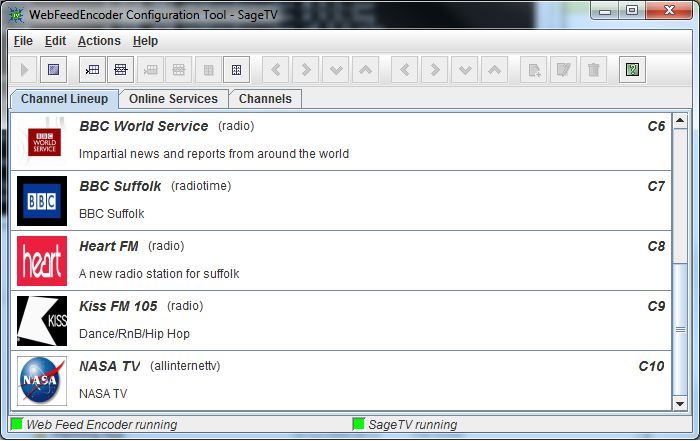Screen dimensions: 700x441
Task: Click the green help icon in toolbar
Action: coord(631,70)
